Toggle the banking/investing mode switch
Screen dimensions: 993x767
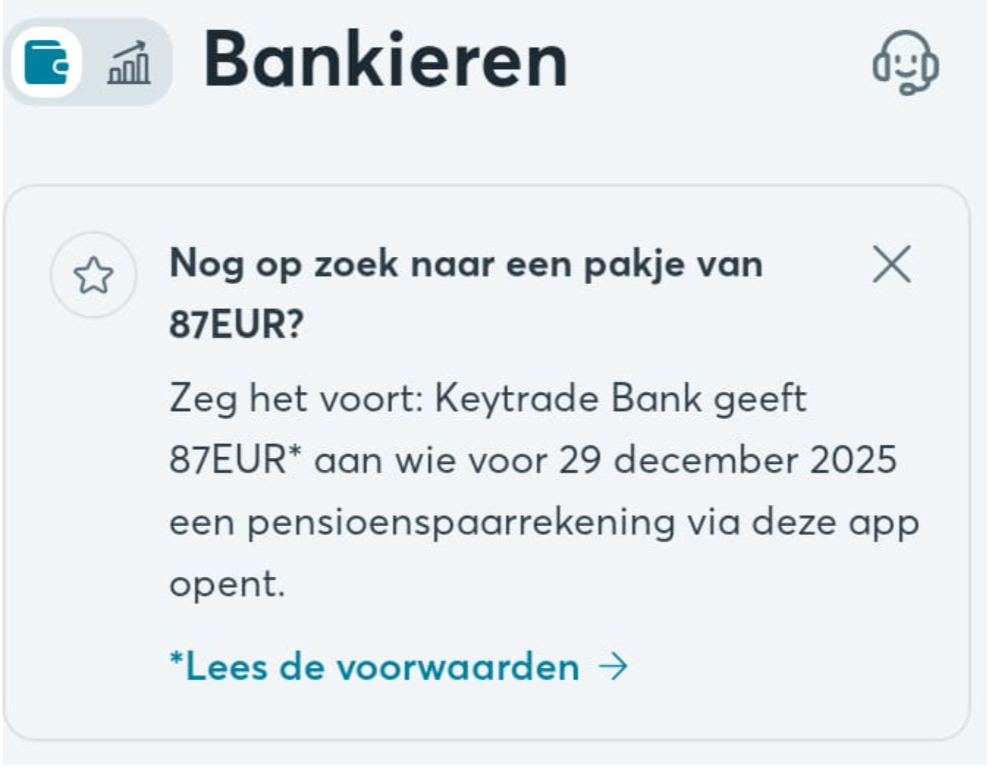point(88,62)
